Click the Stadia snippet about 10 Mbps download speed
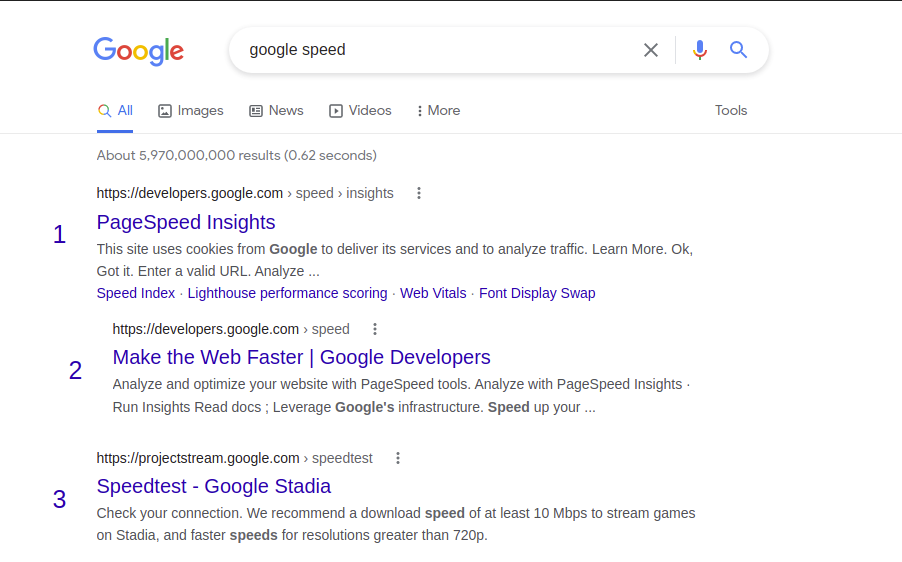 (396, 524)
